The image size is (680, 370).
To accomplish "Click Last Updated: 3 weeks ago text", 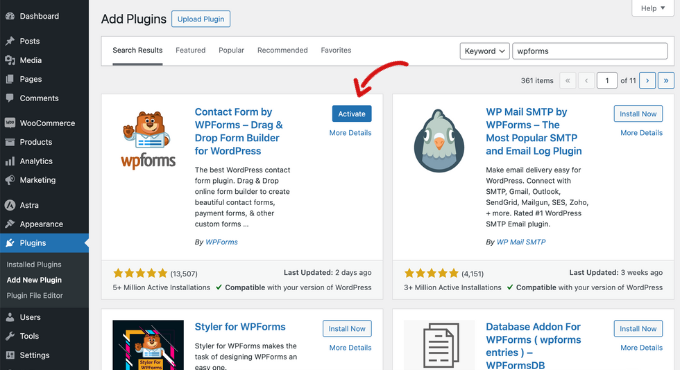I will (x=616, y=272).
